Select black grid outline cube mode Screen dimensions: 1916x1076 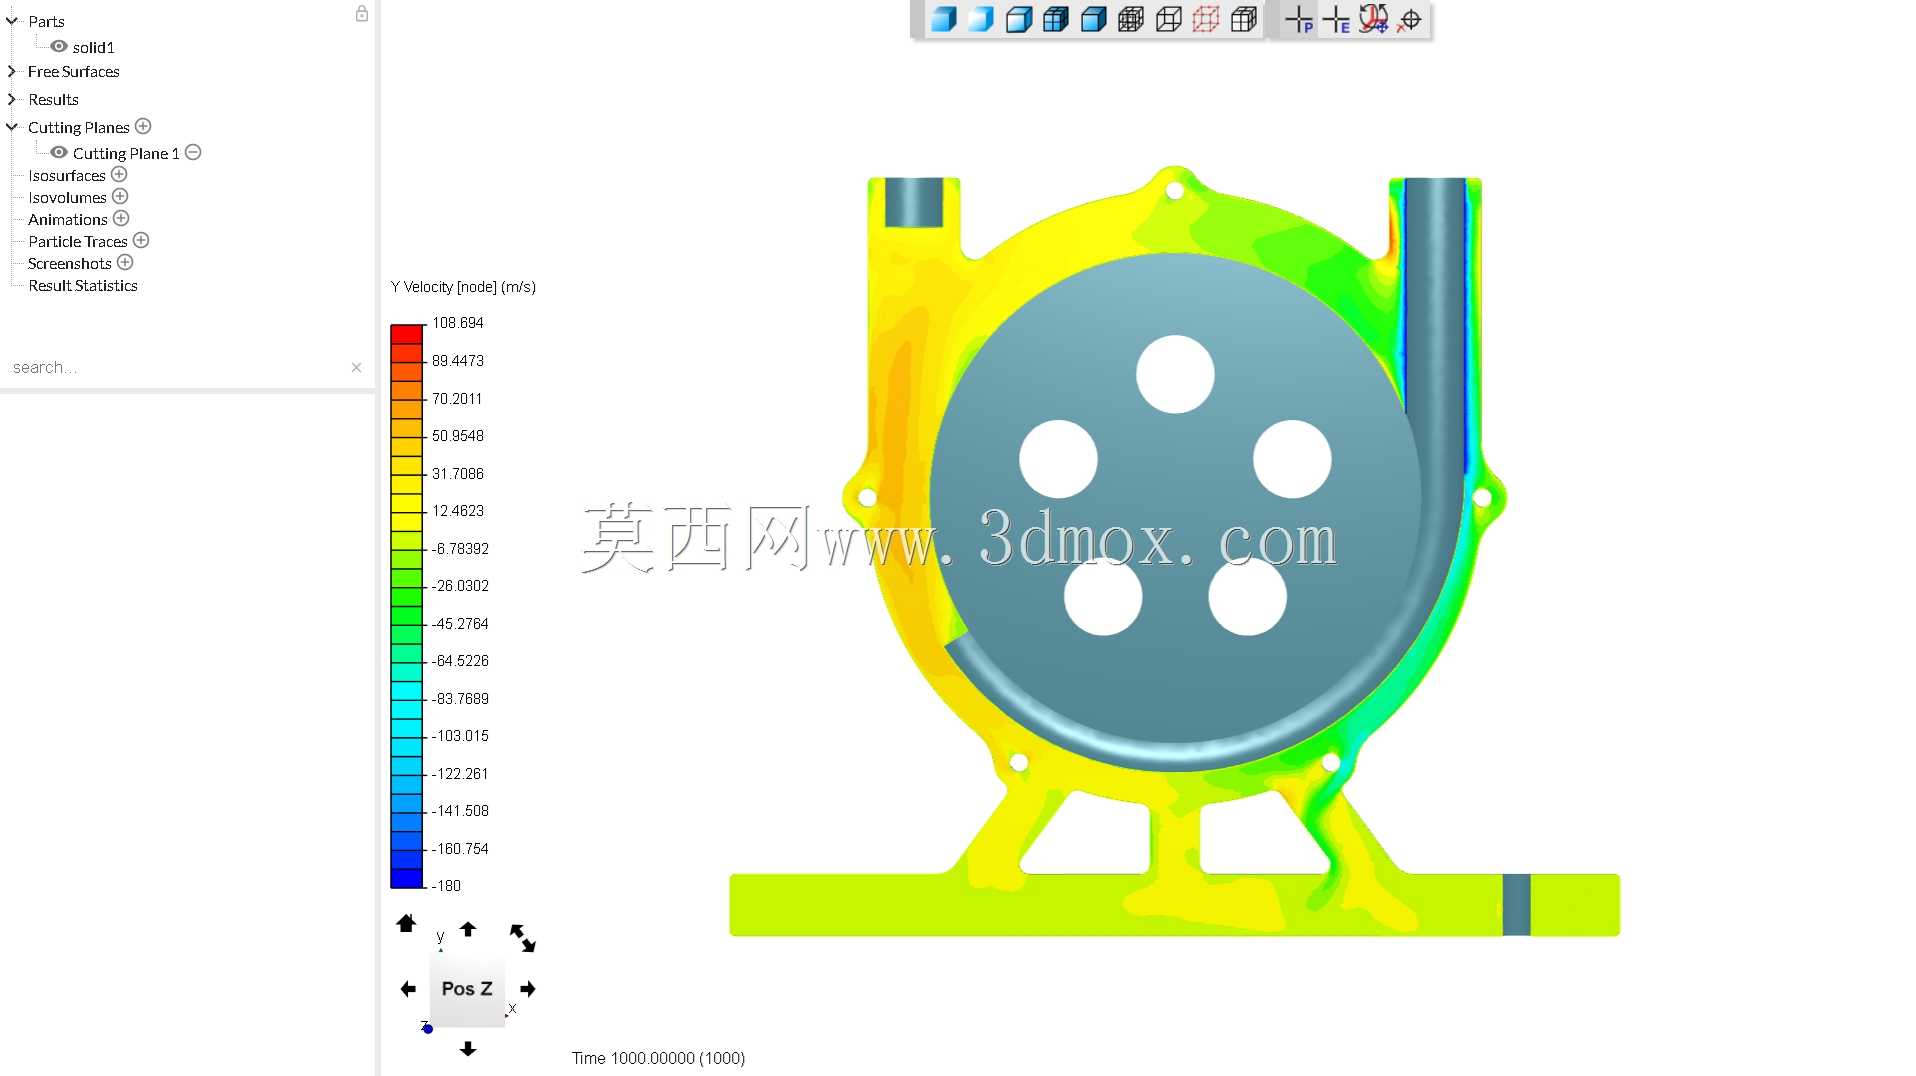(1243, 19)
